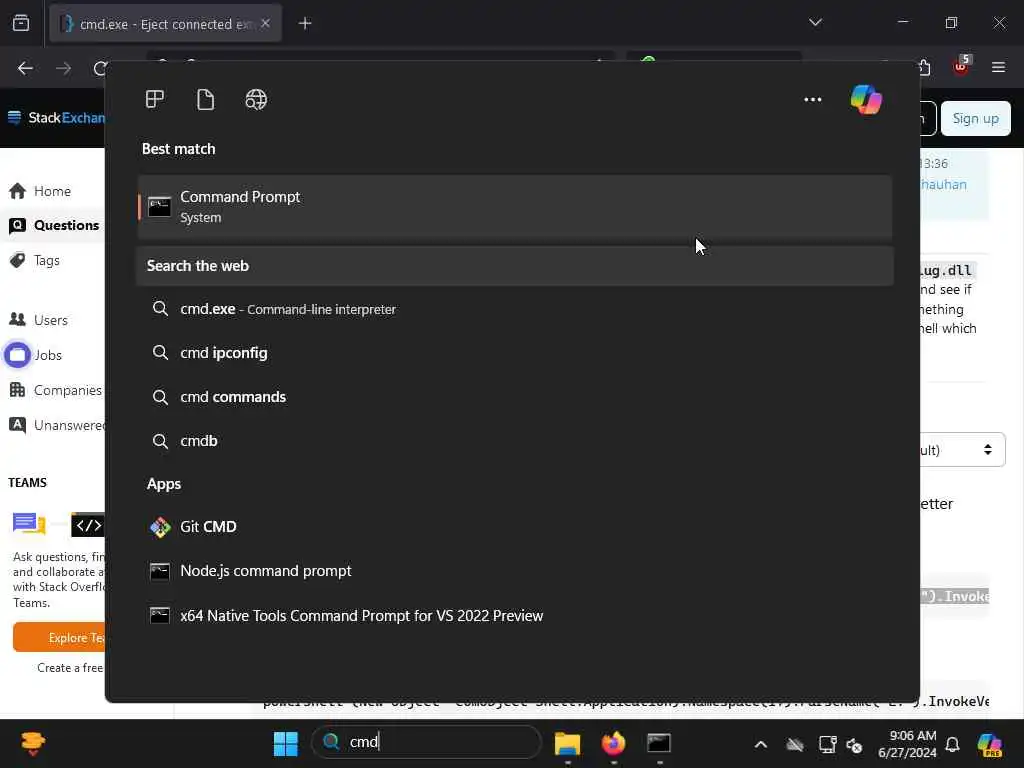Open the Apps filter icon in search panel
1024x768 pixels.
[x=155, y=99]
